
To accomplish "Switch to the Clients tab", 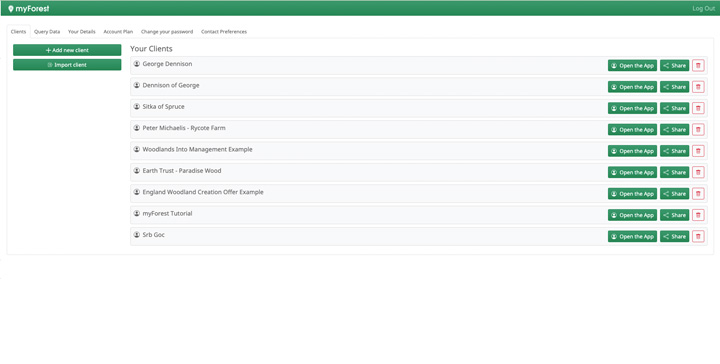I will pos(18,32).
